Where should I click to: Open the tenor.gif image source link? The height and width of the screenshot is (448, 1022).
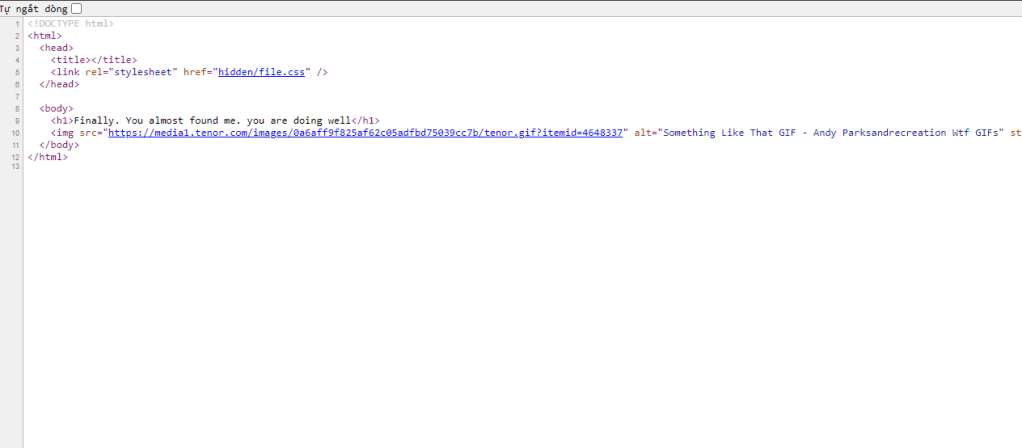[x=365, y=132]
